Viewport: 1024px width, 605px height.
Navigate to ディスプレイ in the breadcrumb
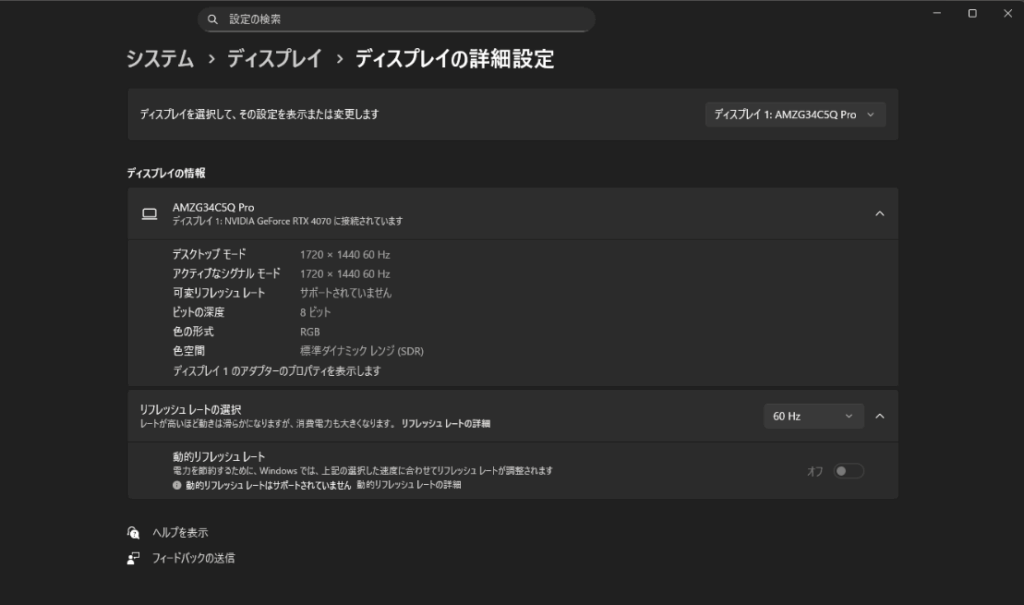click(274, 59)
